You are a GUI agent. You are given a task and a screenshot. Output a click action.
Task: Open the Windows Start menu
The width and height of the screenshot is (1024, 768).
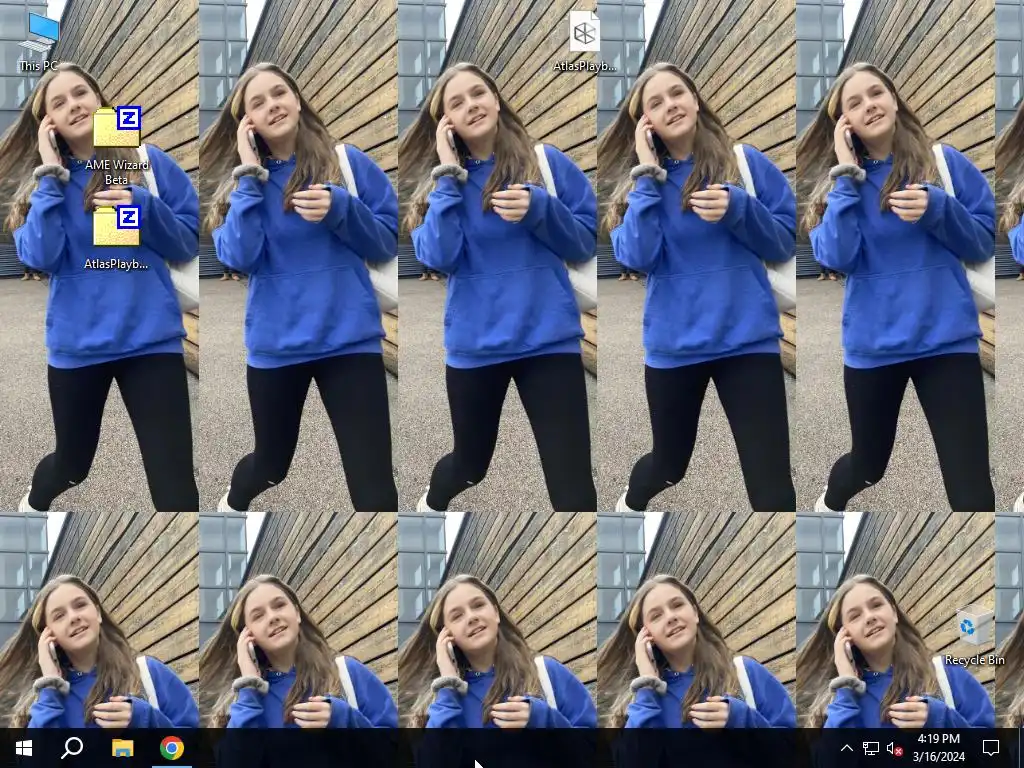(24, 748)
